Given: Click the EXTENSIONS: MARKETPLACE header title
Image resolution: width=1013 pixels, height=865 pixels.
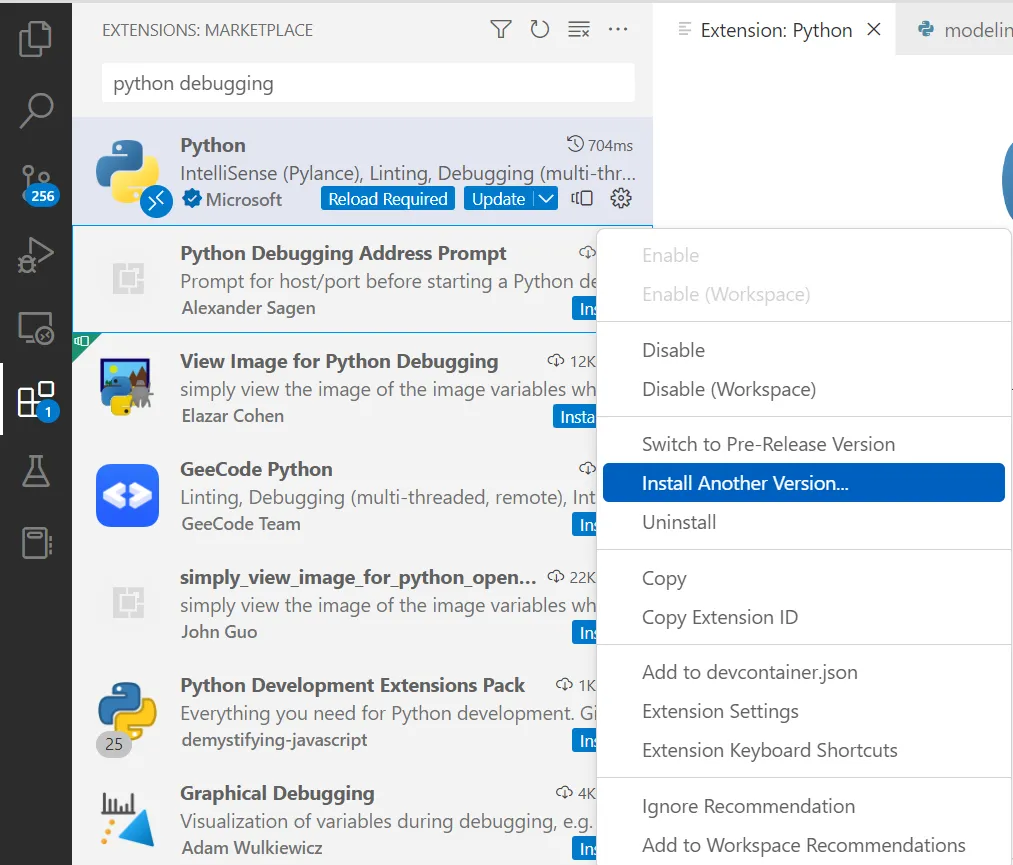Looking at the screenshot, I should tap(207, 30).
